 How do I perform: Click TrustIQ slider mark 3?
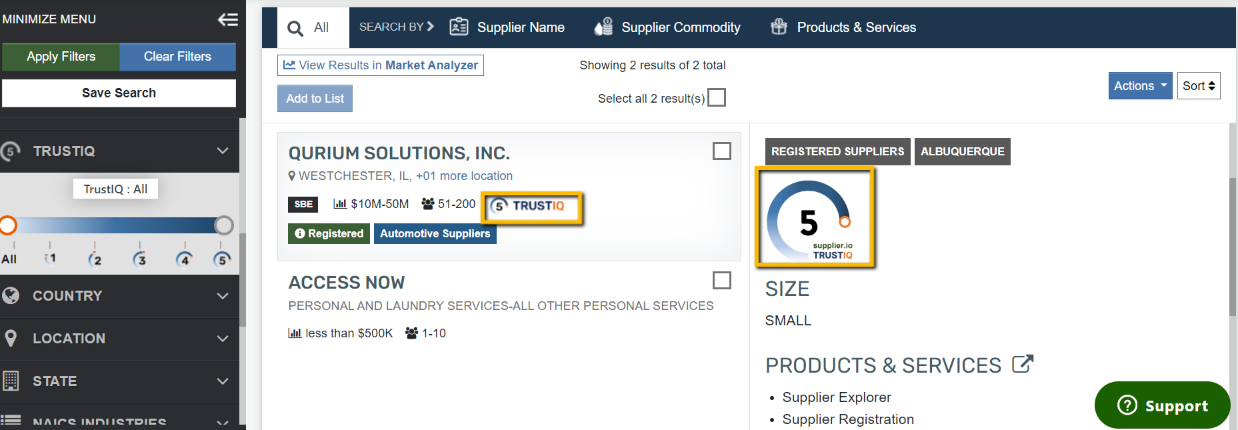pyautogui.click(x=140, y=259)
